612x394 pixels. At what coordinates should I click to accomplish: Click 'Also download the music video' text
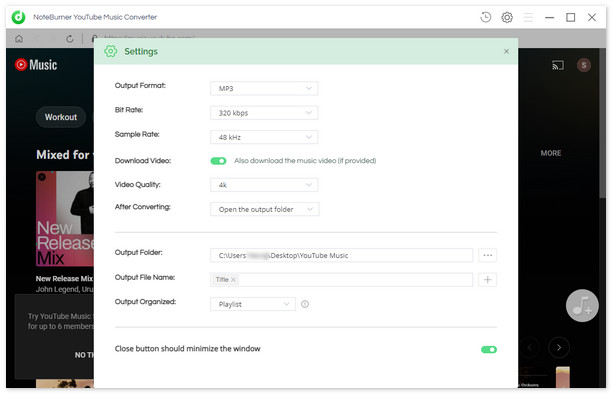click(305, 161)
